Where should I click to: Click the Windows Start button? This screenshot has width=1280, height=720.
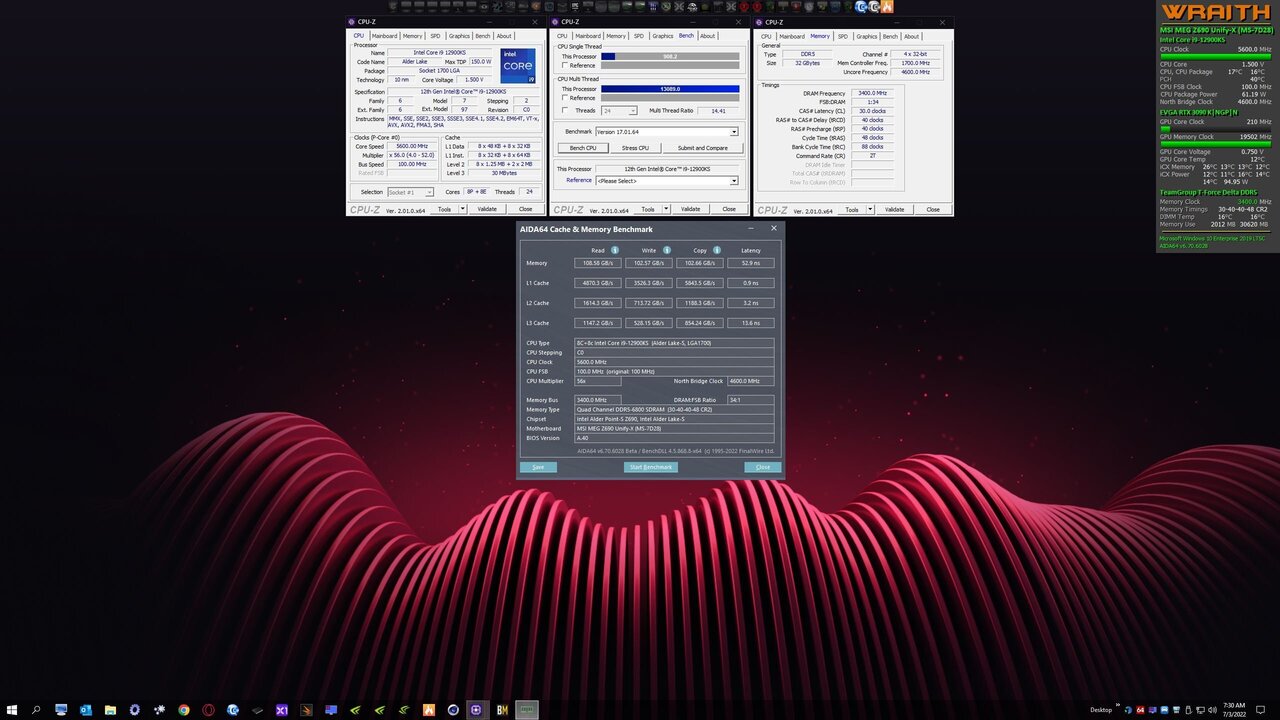point(11,710)
